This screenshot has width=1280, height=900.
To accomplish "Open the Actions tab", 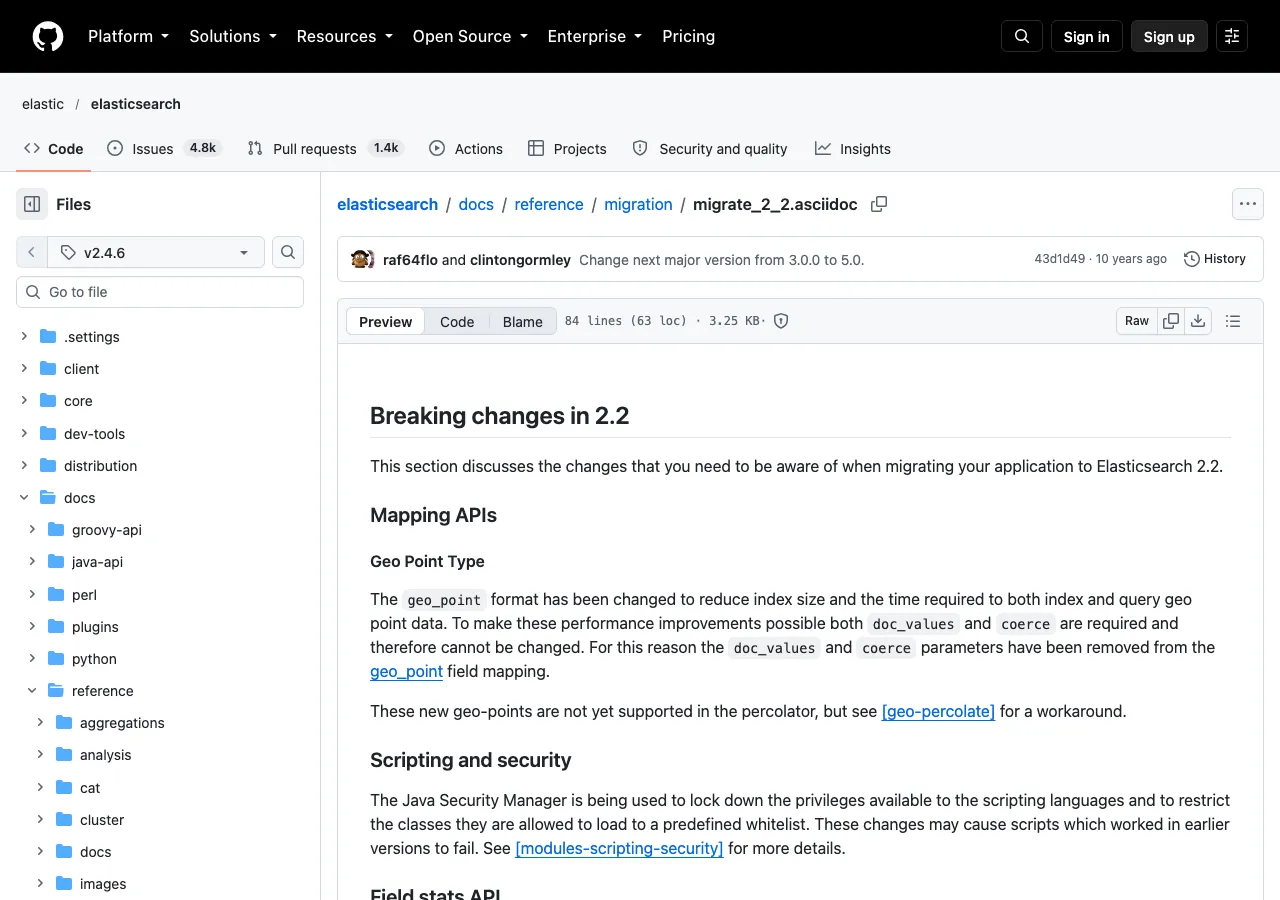I will point(466,148).
